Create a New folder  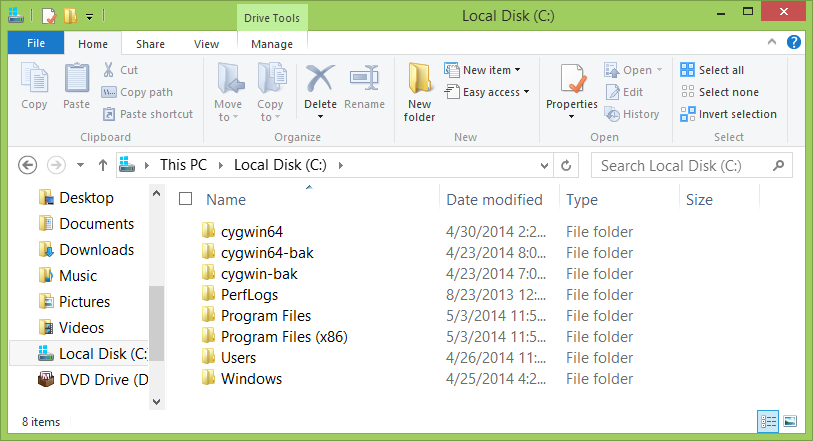(x=419, y=92)
